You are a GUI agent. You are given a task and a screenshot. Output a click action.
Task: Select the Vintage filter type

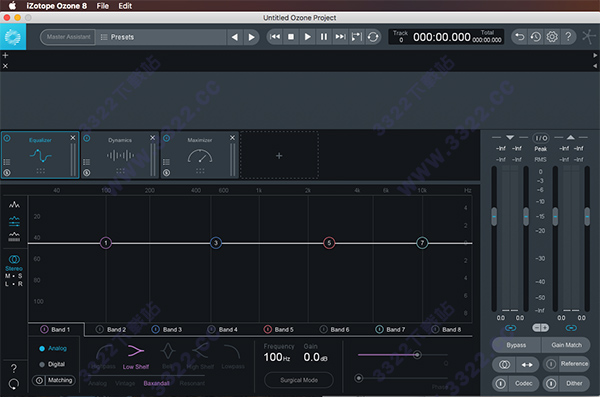(125, 383)
